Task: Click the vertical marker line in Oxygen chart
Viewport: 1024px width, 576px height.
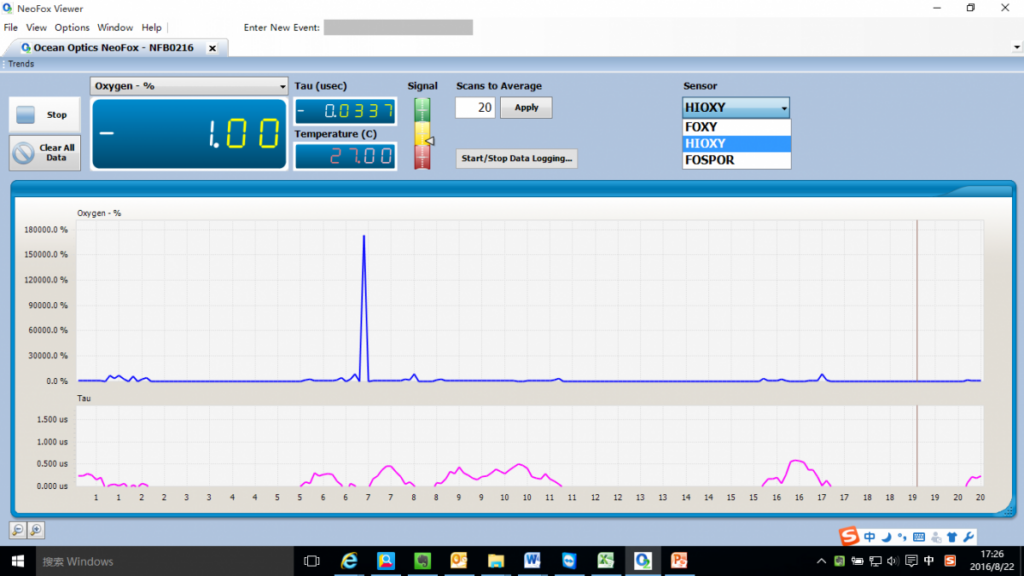Action: [x=916, y=300]
